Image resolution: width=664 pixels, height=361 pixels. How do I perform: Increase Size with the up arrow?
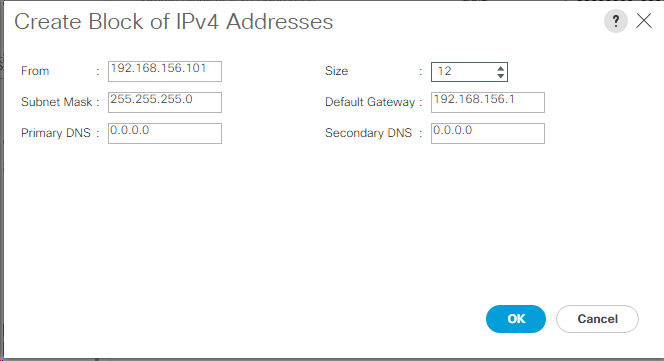click(501, 68)
